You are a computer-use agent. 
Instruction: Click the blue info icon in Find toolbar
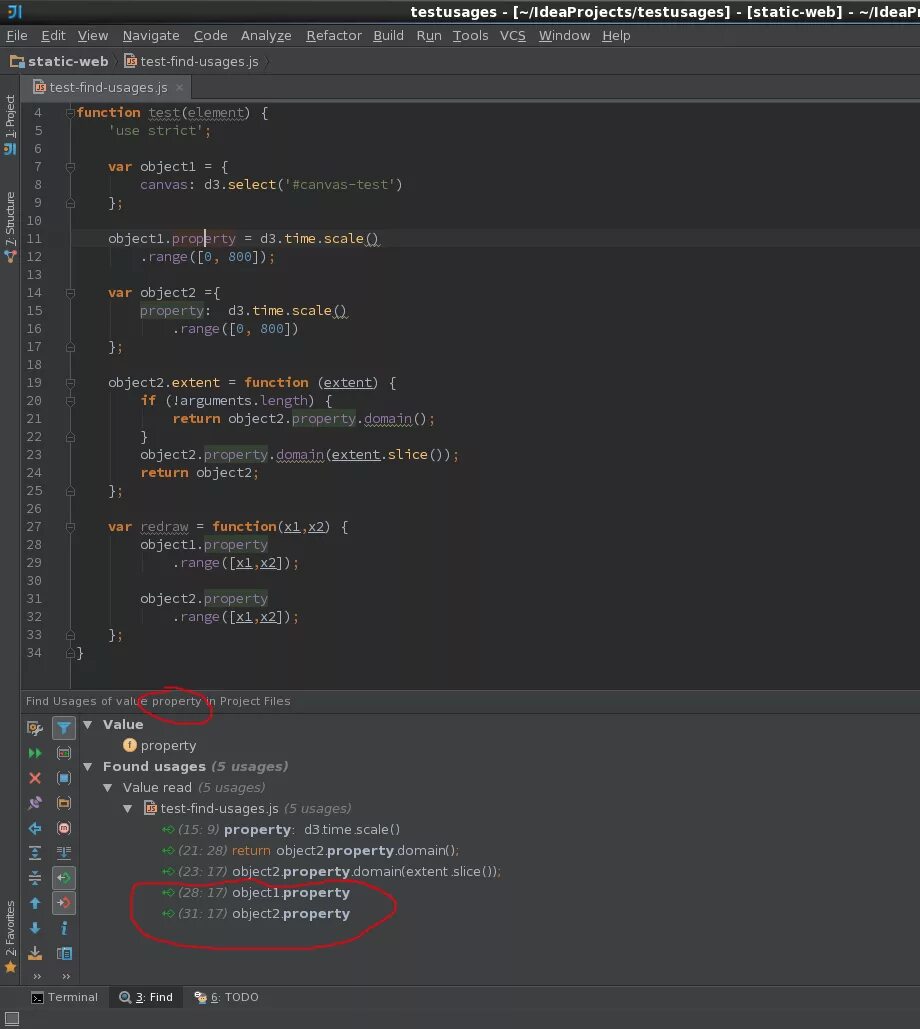click(64, 928)
